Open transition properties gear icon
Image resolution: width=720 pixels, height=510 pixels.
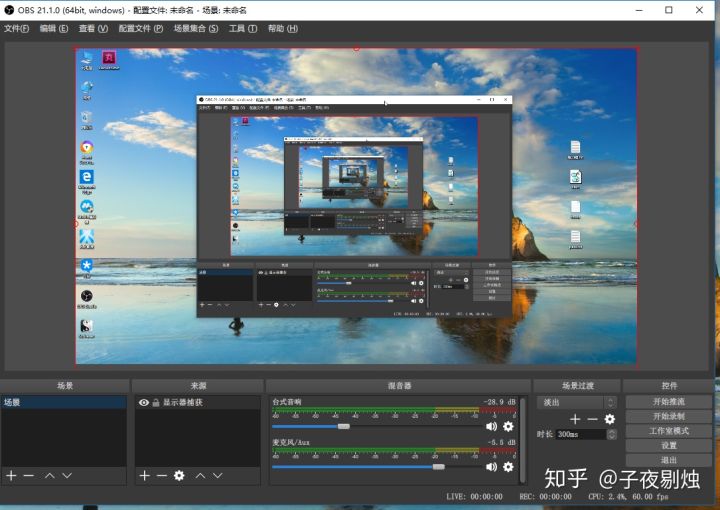point(609,419)
